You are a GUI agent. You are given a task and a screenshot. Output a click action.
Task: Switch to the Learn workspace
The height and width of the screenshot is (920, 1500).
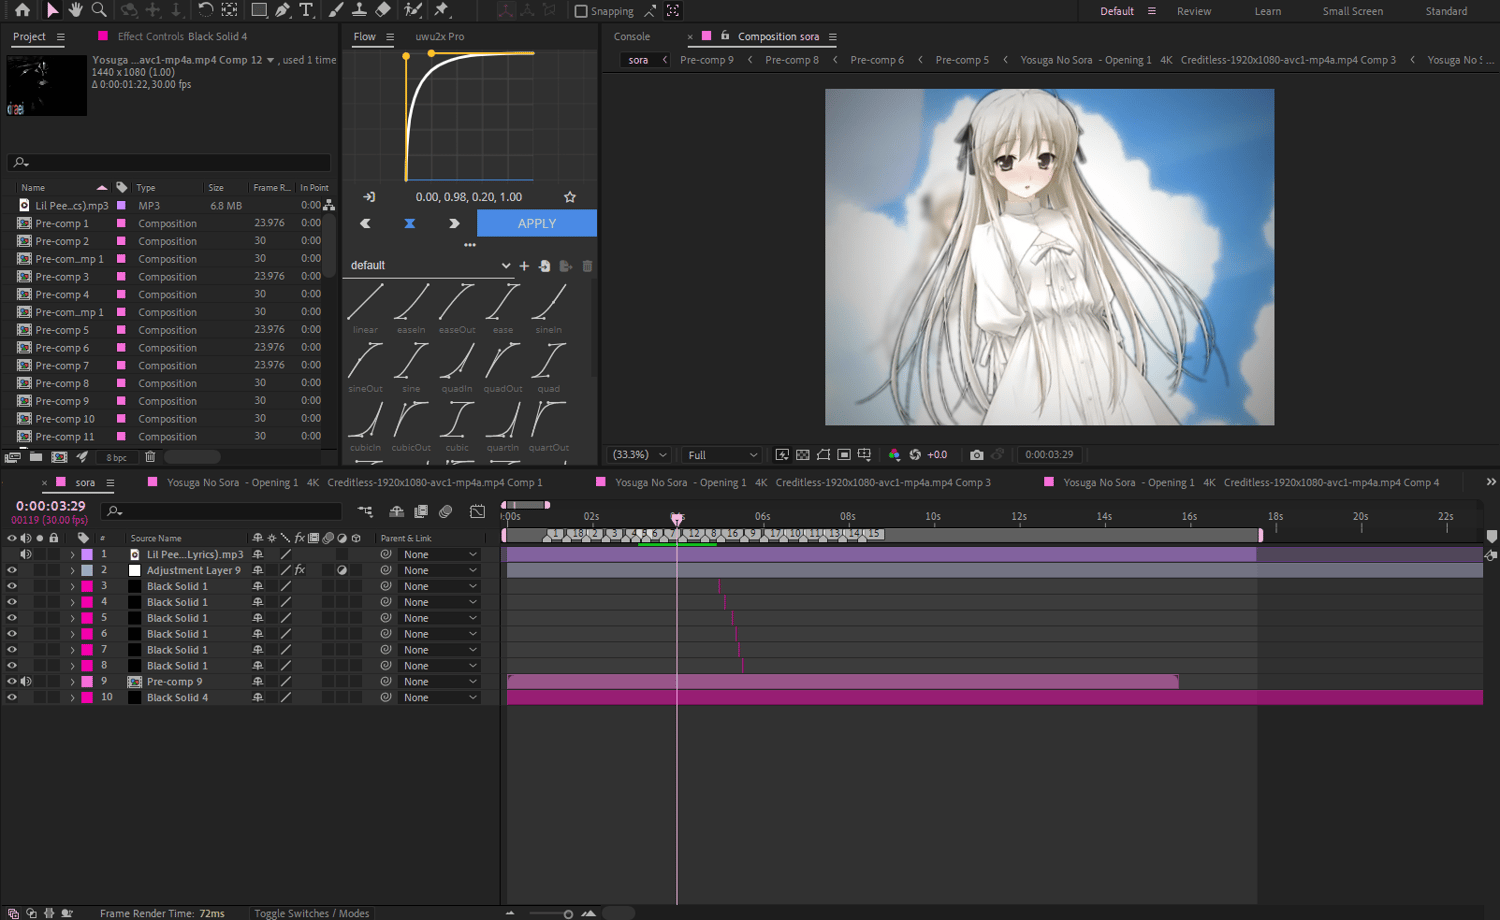(x=1268, y=11)
